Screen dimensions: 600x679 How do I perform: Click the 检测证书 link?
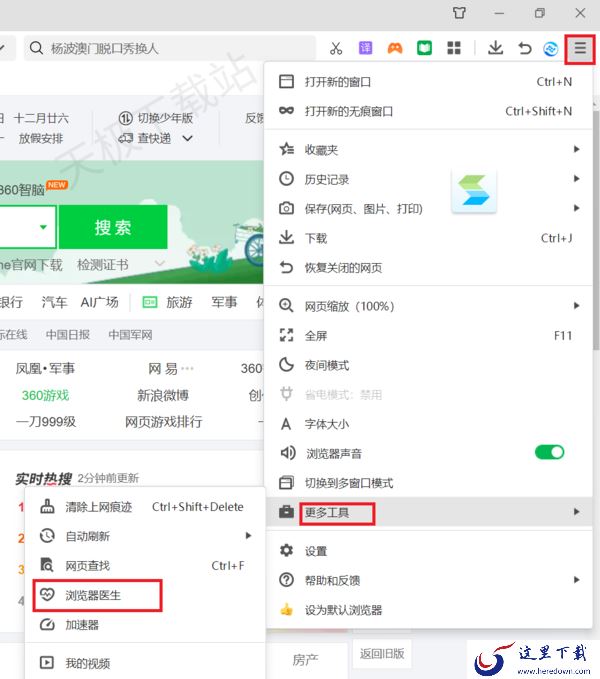[x=103, y=265]
